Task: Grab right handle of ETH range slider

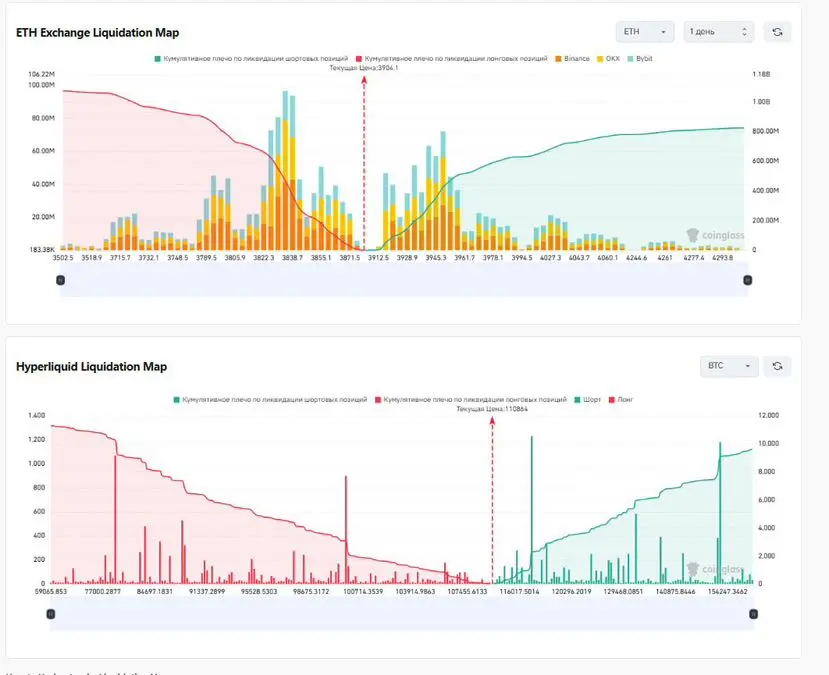Action: 748,280
